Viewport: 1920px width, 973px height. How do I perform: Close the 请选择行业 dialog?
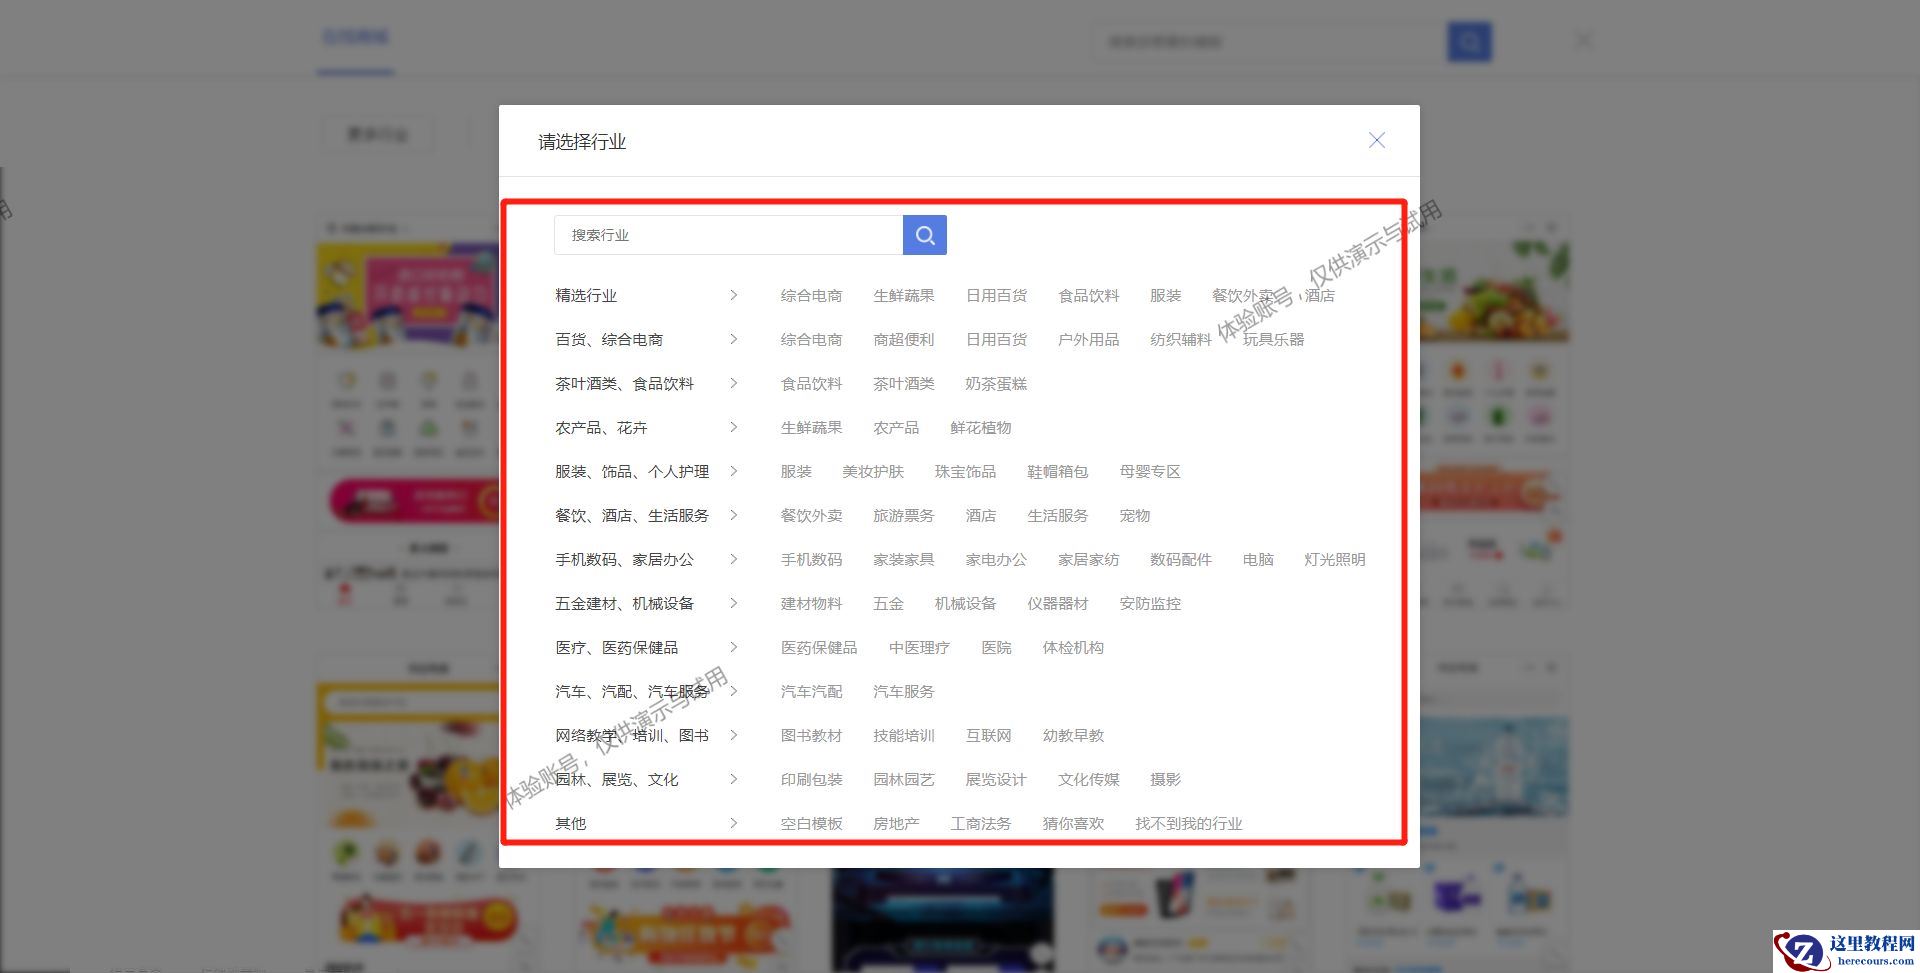[x=1377, y=141]
